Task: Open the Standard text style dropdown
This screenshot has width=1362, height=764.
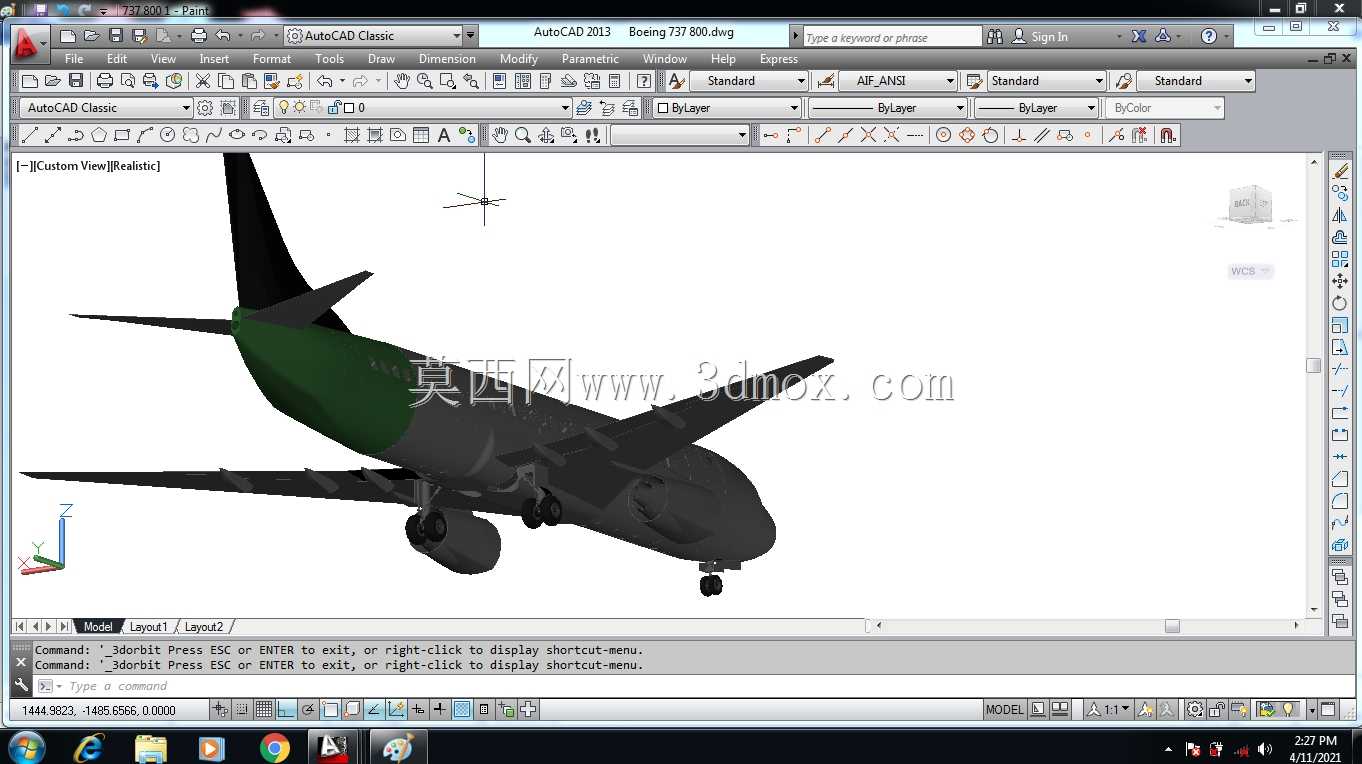Action: click(749, 81)
